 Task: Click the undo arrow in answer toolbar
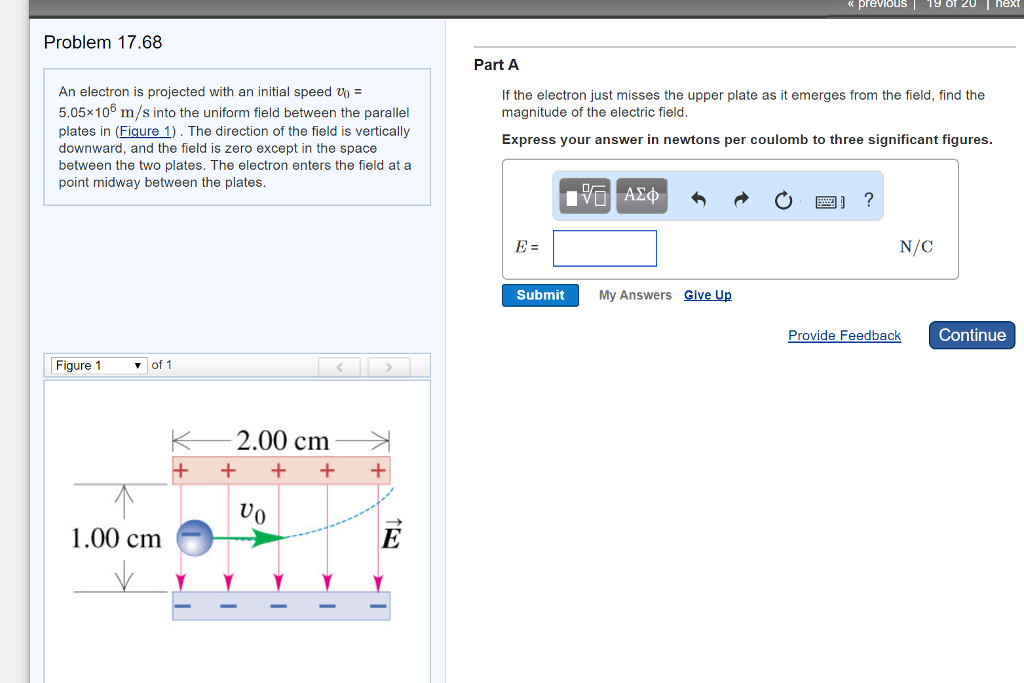(x=699, y=201)
